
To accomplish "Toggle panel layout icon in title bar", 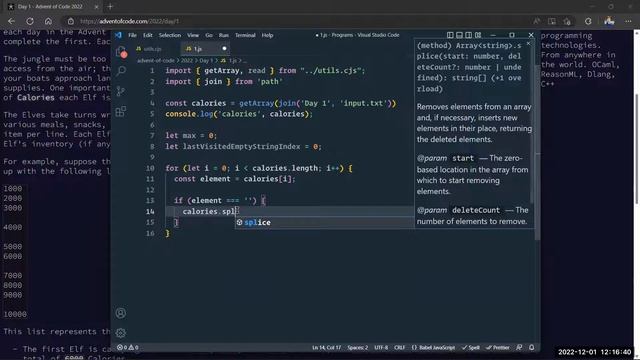I will 459,35.
